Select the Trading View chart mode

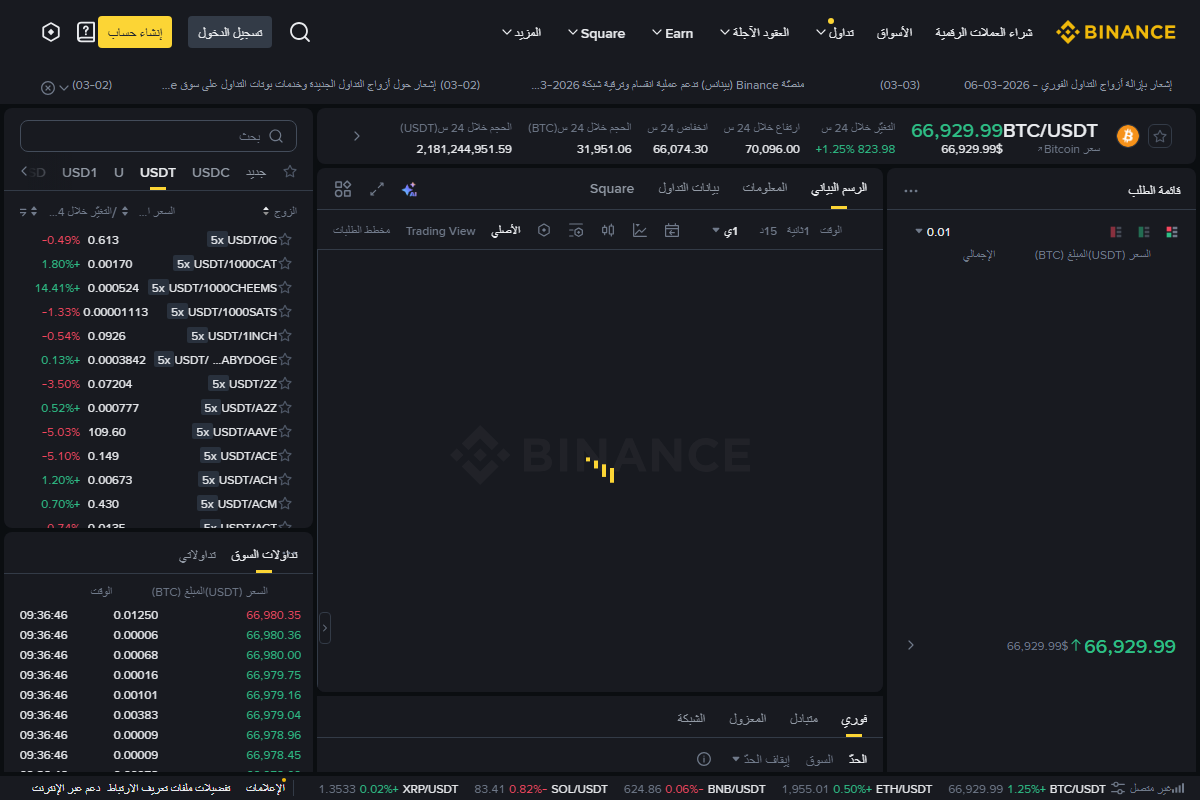[x=441, y=231]
